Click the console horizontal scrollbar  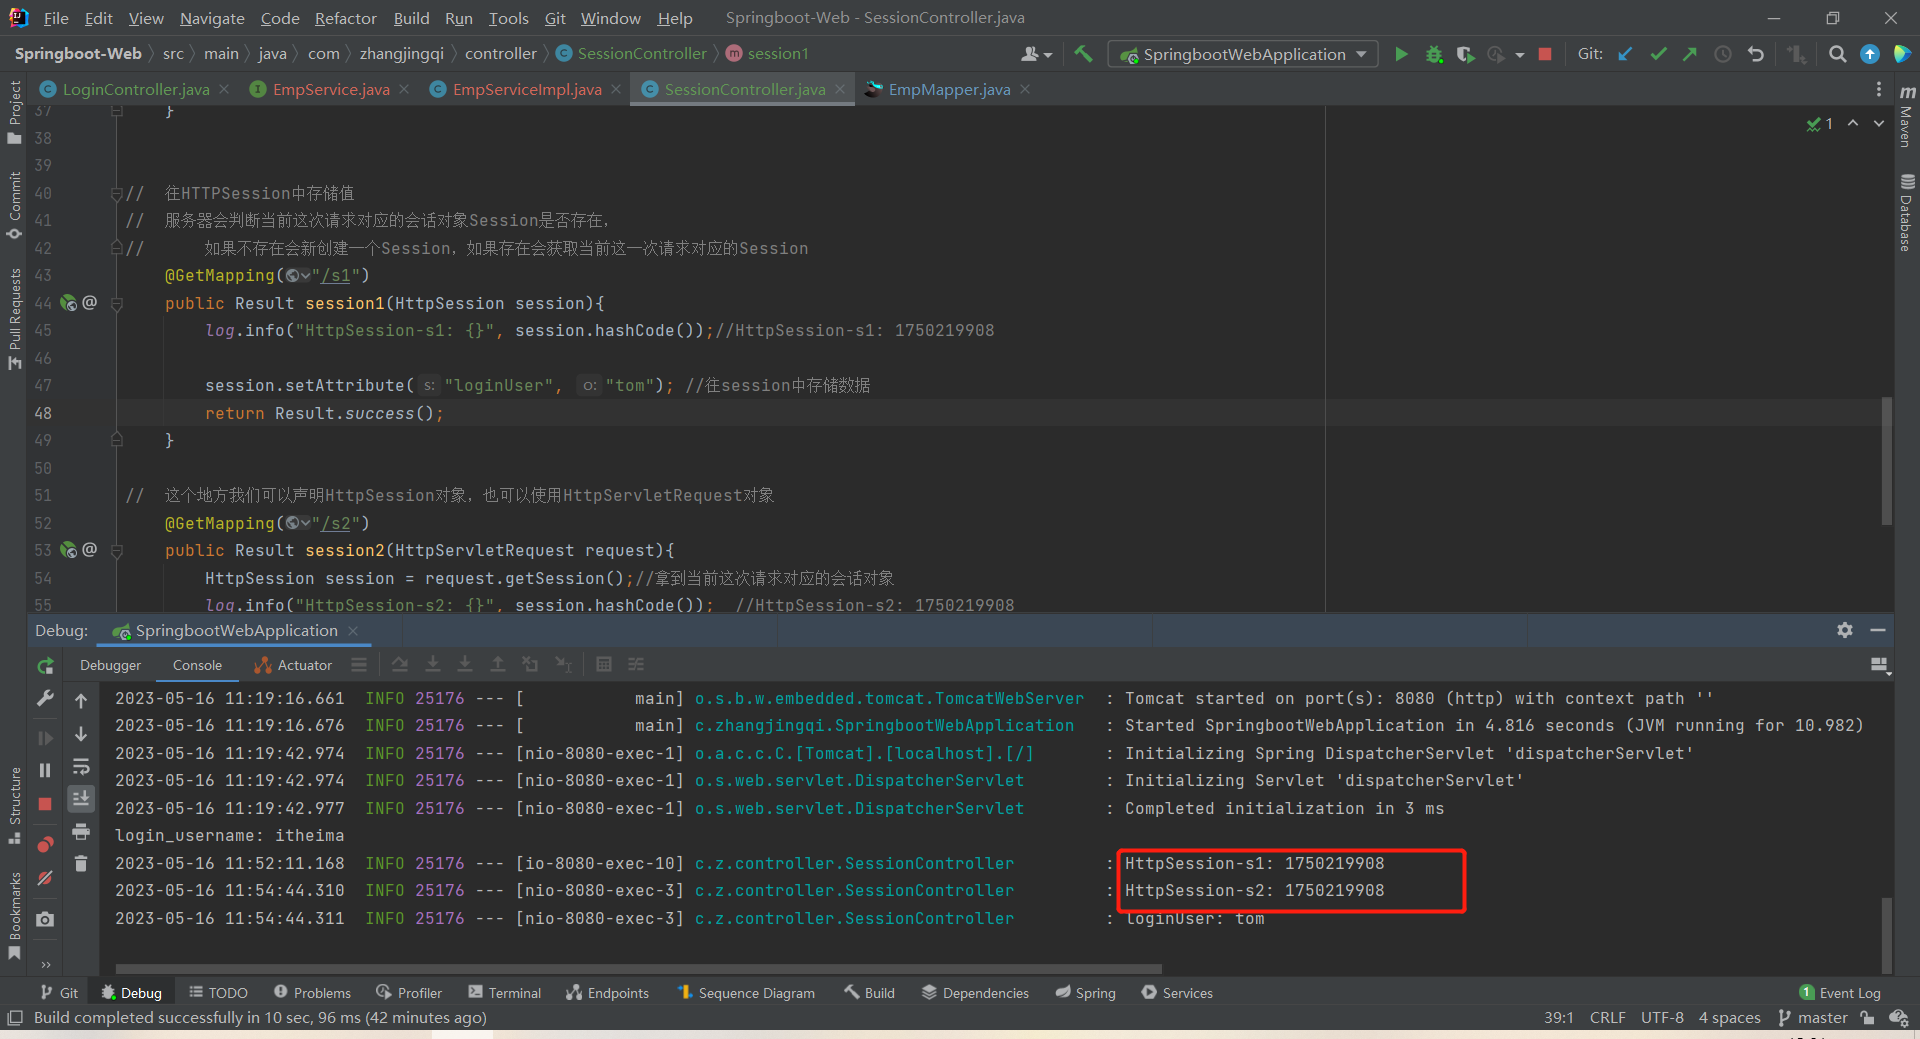tap(638, 968)
